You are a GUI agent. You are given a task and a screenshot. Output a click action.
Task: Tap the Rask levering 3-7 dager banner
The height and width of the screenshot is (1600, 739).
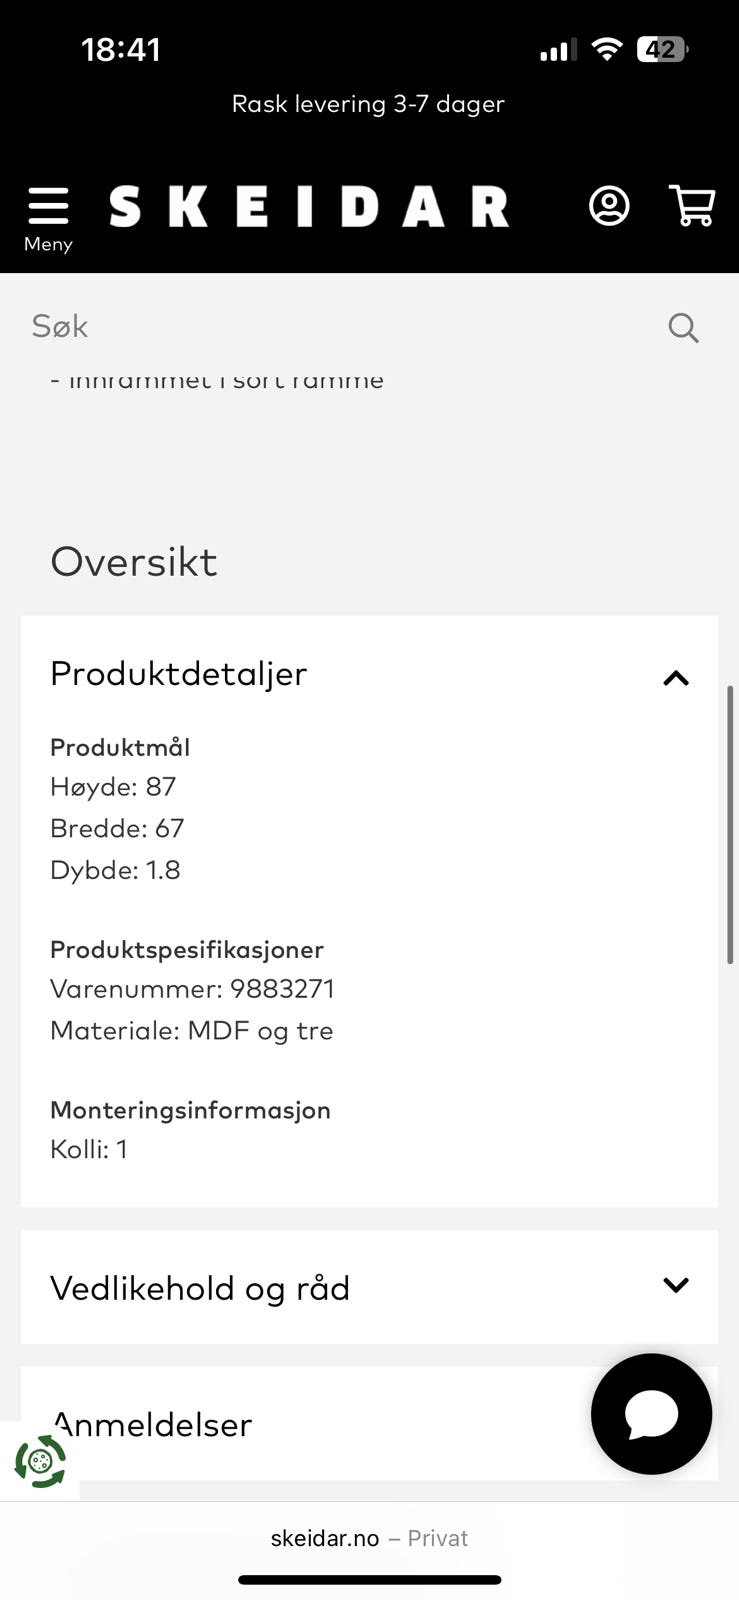click(368, 104)
